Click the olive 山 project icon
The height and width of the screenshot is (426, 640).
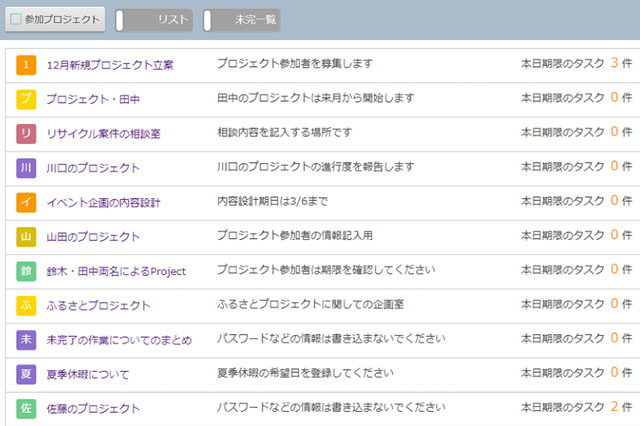coord(26,237)
